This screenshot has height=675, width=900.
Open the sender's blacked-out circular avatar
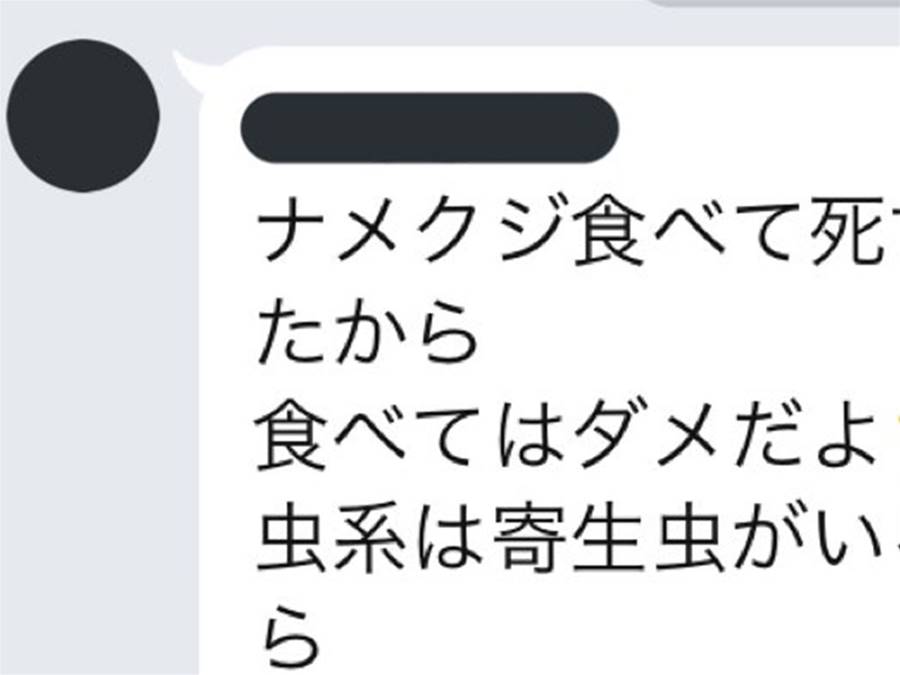coord(83,115)
